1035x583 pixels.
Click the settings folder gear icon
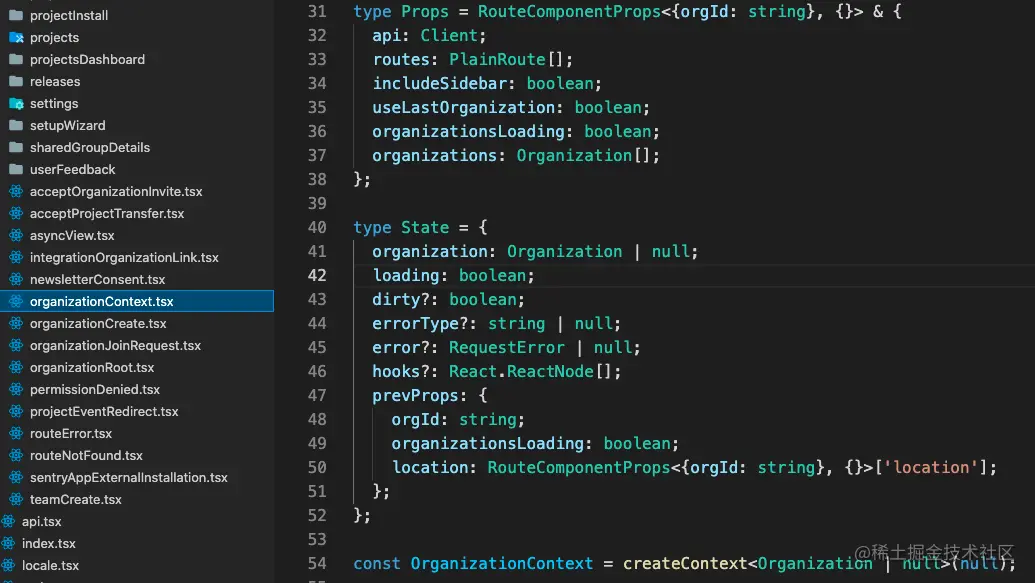pos(16,103)
